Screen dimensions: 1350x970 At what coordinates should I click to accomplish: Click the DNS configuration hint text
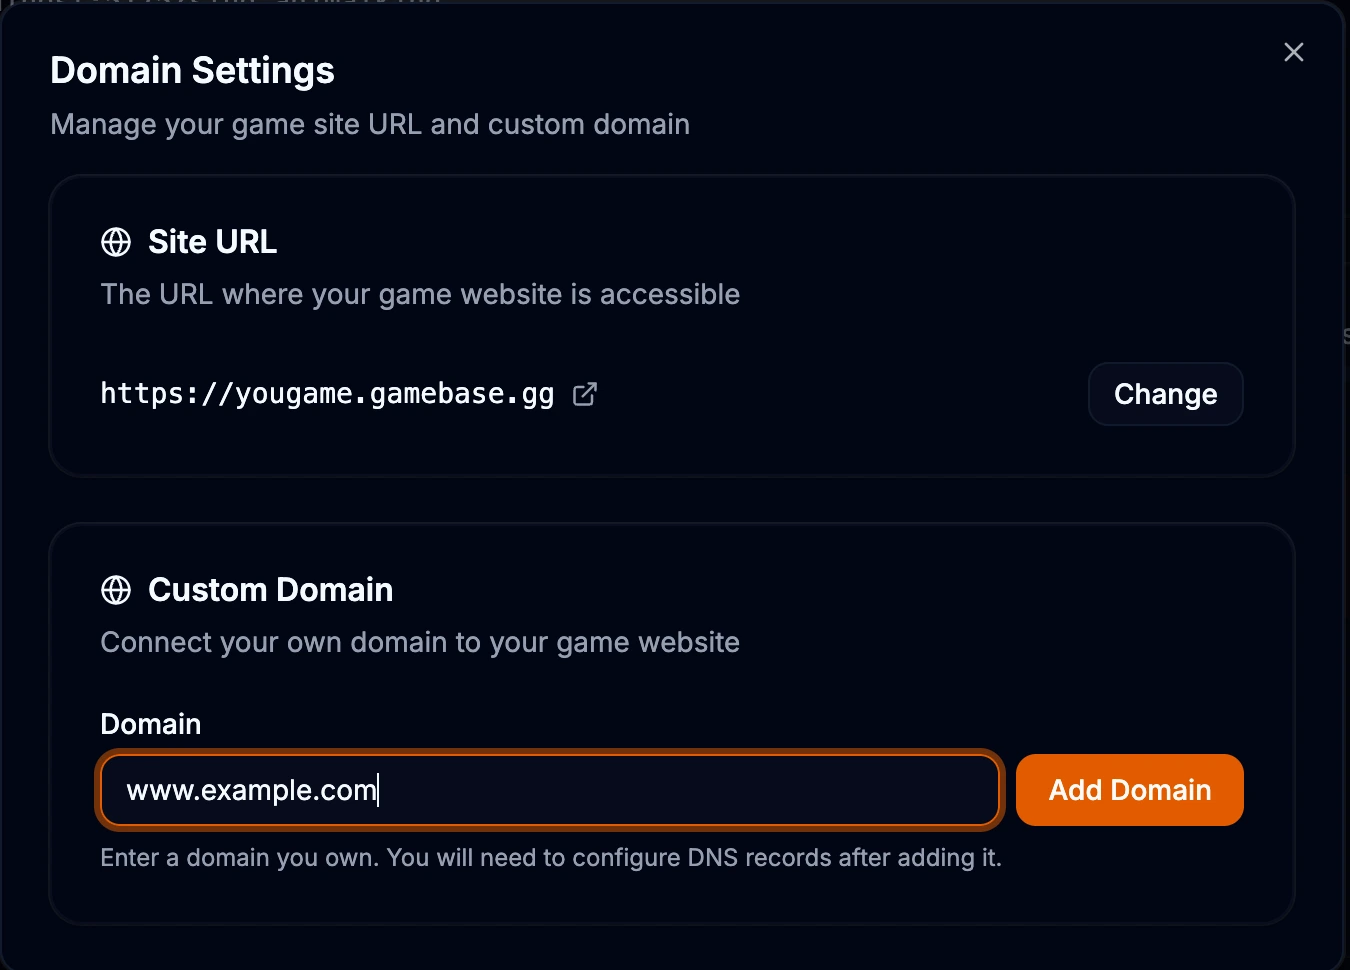[550, 857]
